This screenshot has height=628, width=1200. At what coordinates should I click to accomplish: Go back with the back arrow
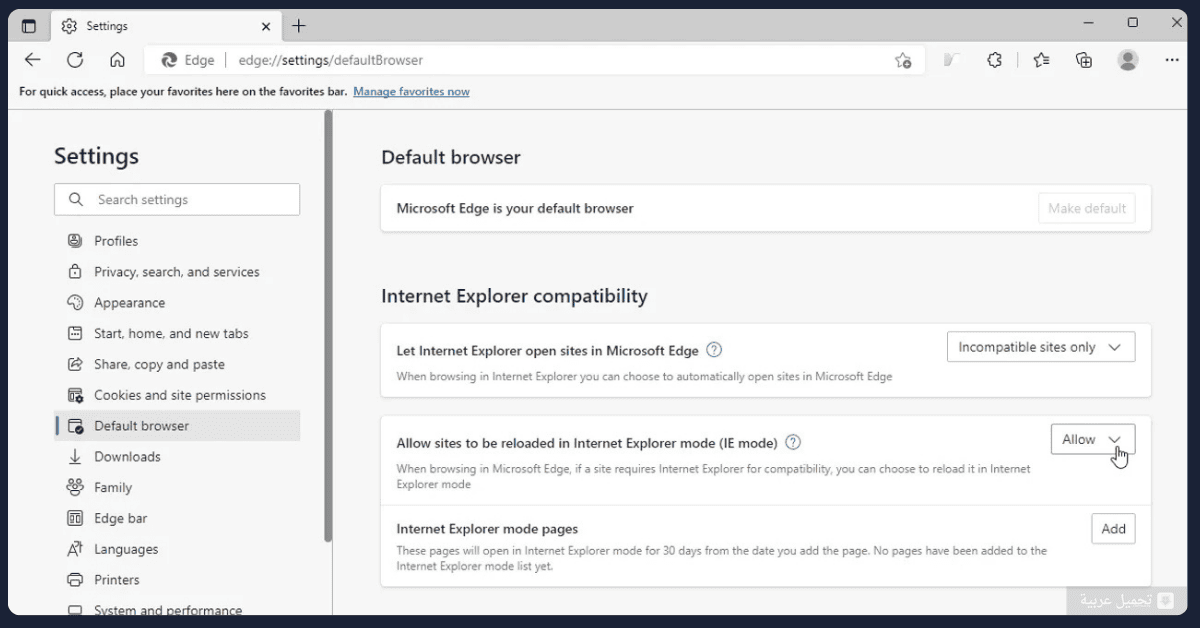click(x=33, y=60)
